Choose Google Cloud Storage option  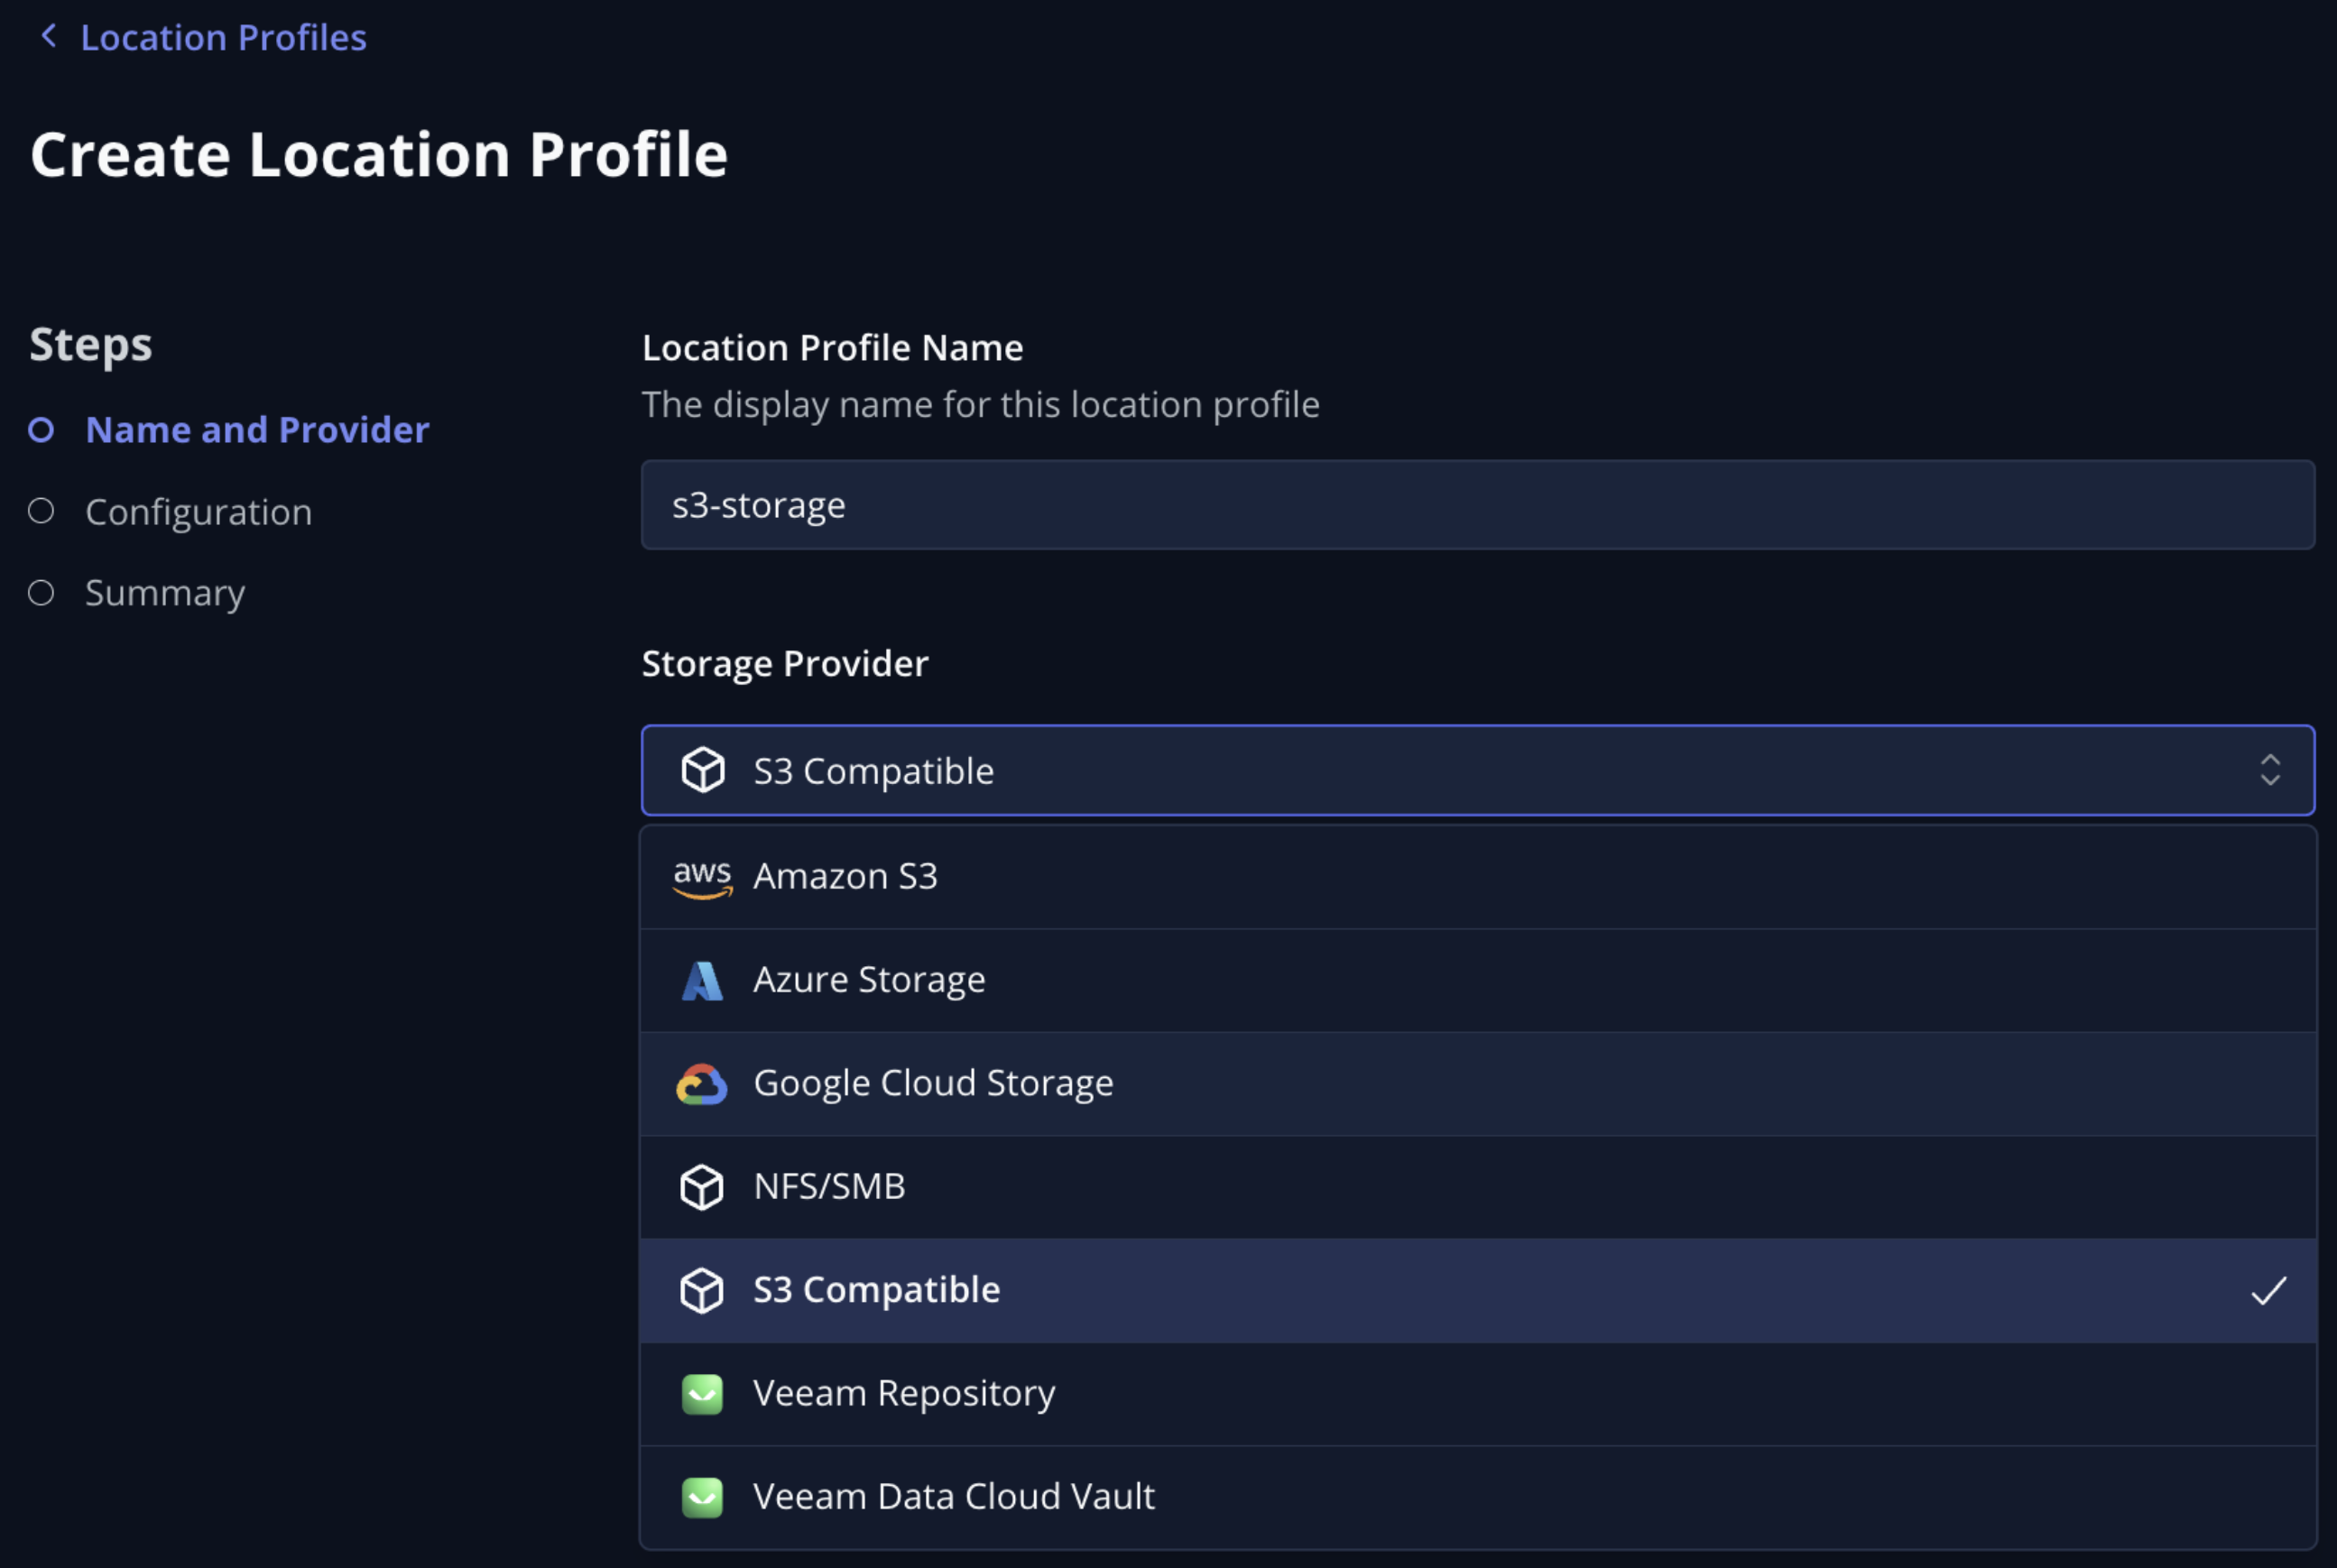coord(933,1084)
